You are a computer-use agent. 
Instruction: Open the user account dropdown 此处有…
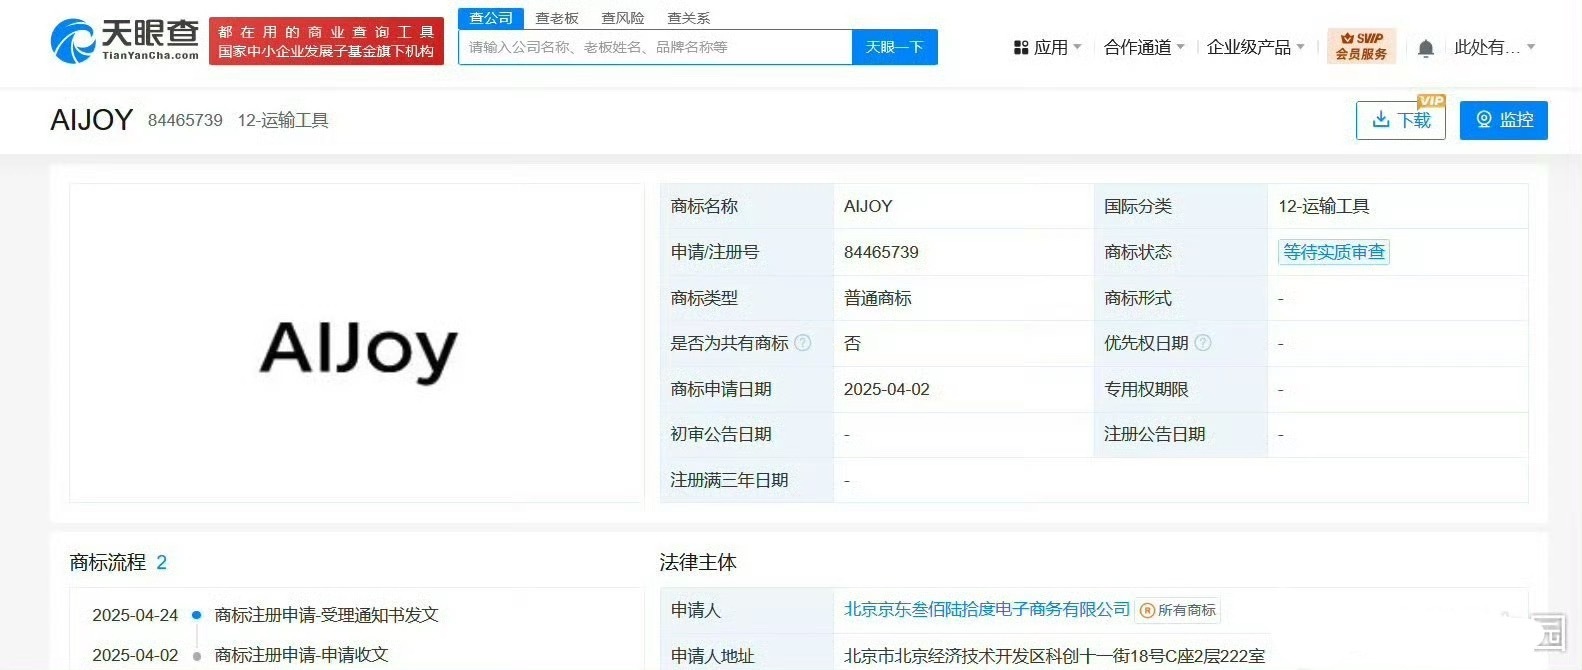click(1495, 47)
